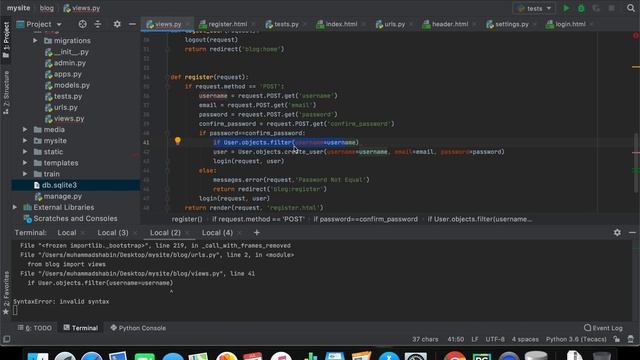Screen dimensions: 640x360
Task: Expand the train folder
Action: click(25, 174)
